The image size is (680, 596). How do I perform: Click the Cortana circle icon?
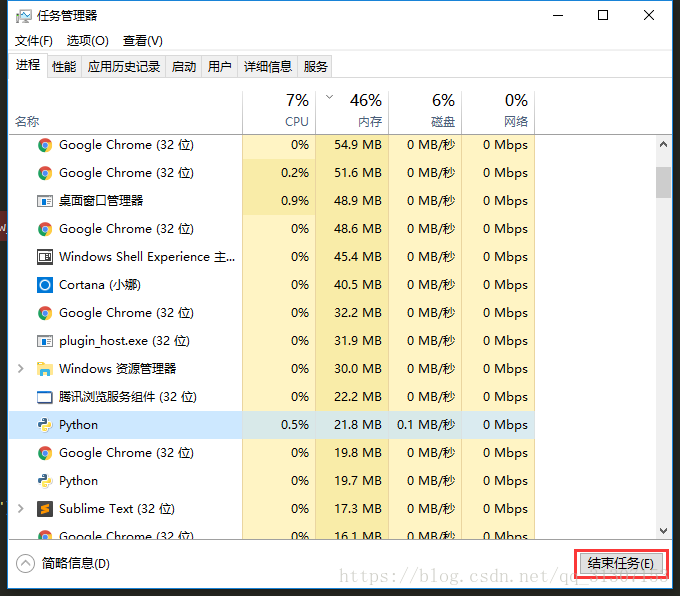tap(45, 285)
